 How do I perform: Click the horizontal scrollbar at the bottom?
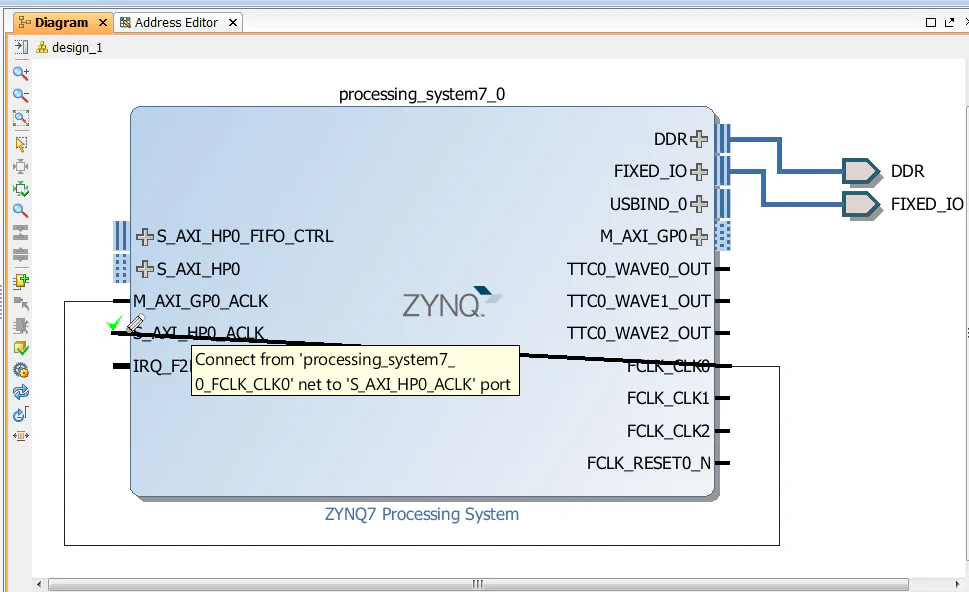click(x=477, y=583)
